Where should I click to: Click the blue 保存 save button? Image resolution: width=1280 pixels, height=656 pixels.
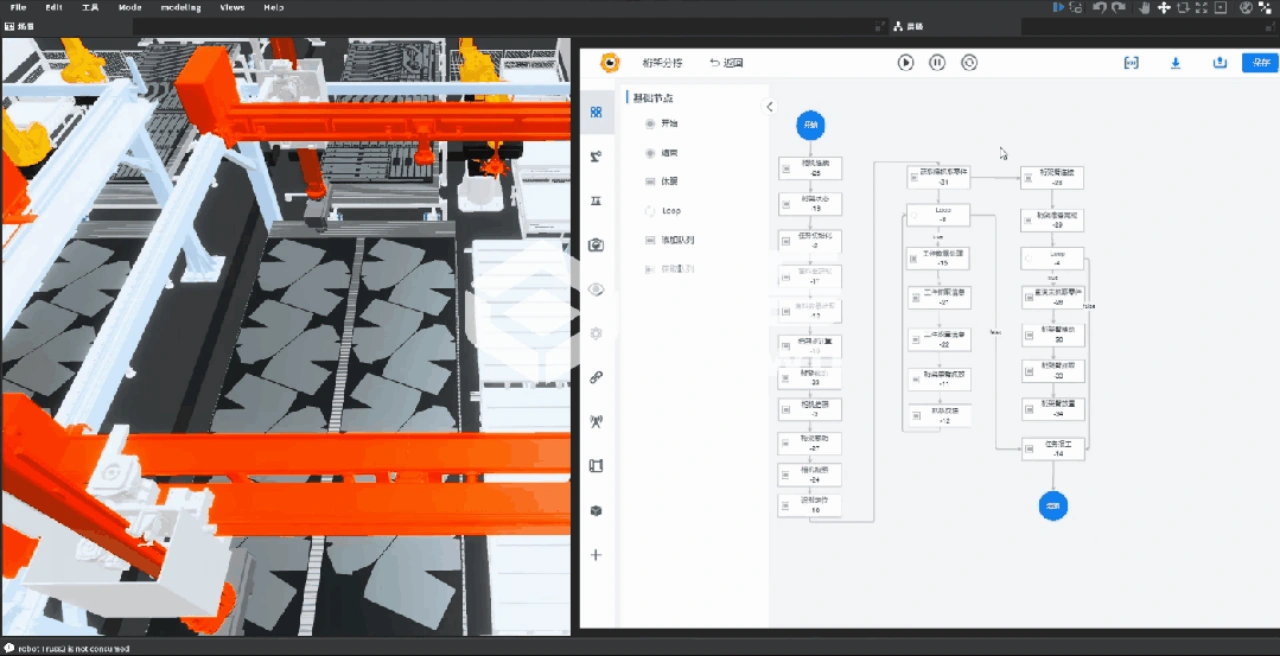[x=1260, y=62]
